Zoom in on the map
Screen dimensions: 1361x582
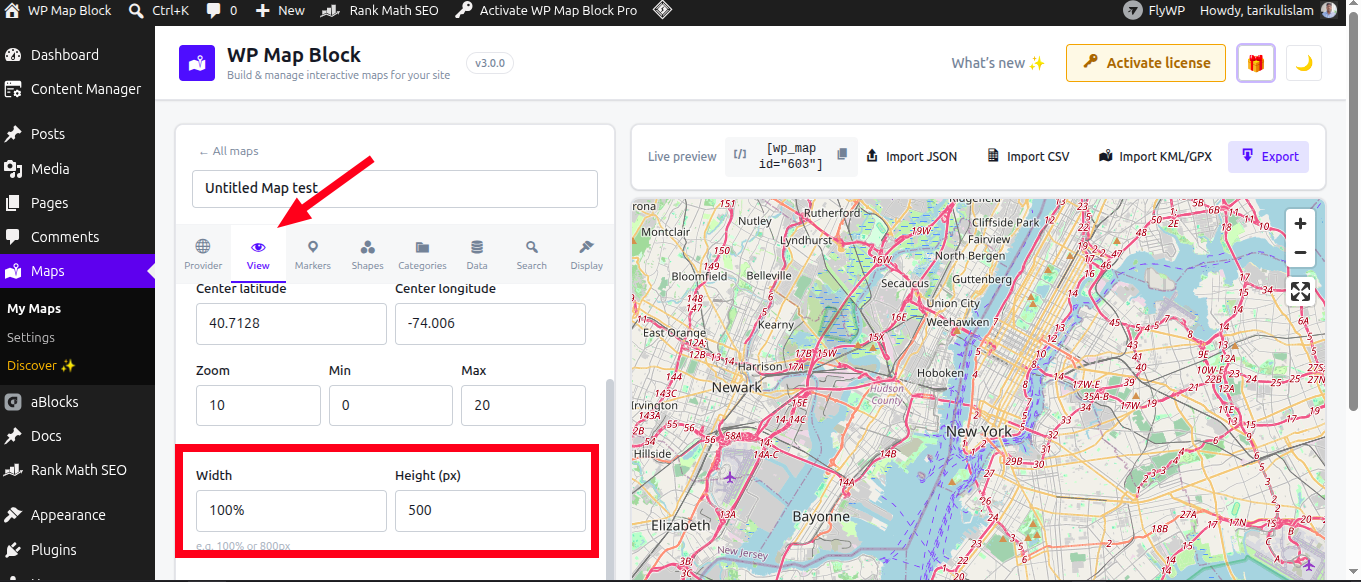[1300, 224]
